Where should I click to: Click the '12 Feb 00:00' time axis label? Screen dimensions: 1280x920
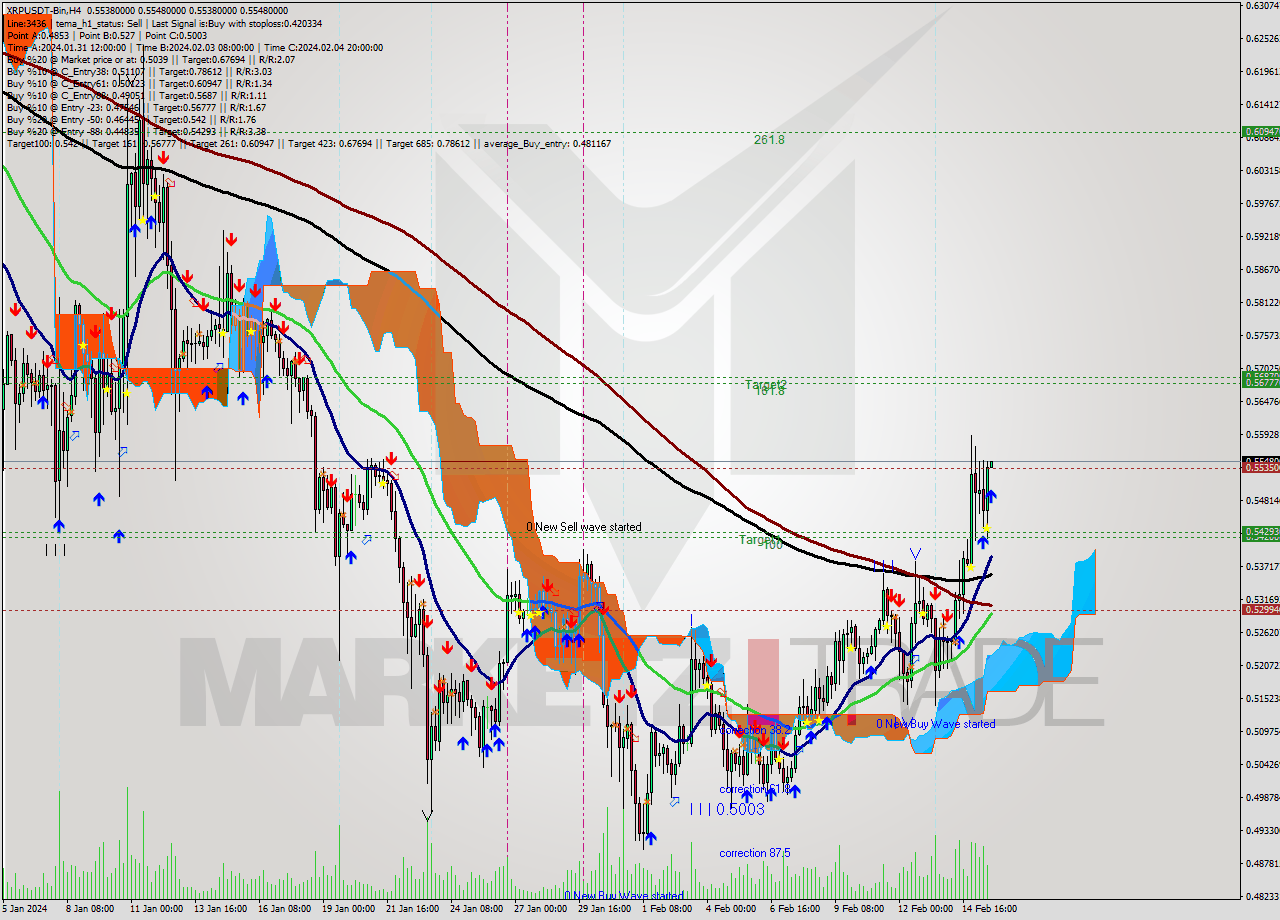(924, 909)
